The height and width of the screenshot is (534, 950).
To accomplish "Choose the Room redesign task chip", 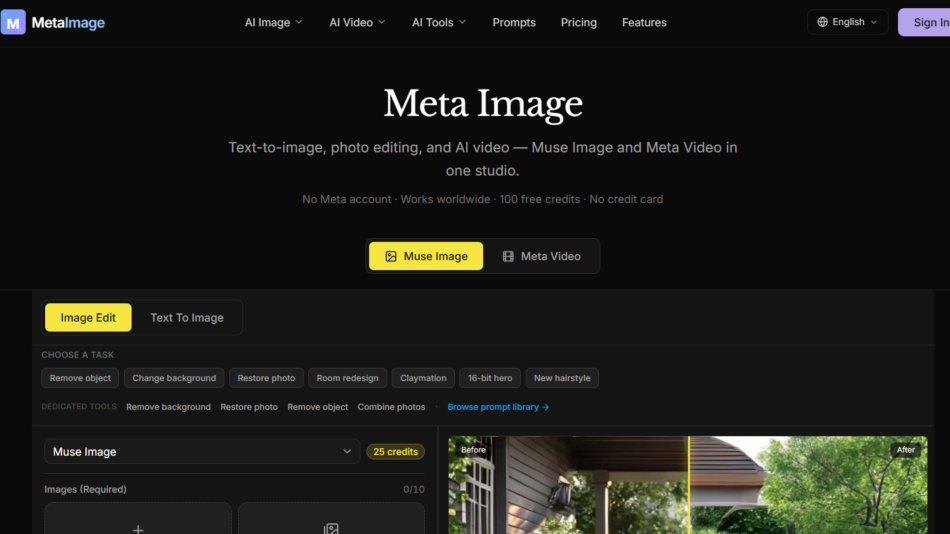I will pos(347,378).
